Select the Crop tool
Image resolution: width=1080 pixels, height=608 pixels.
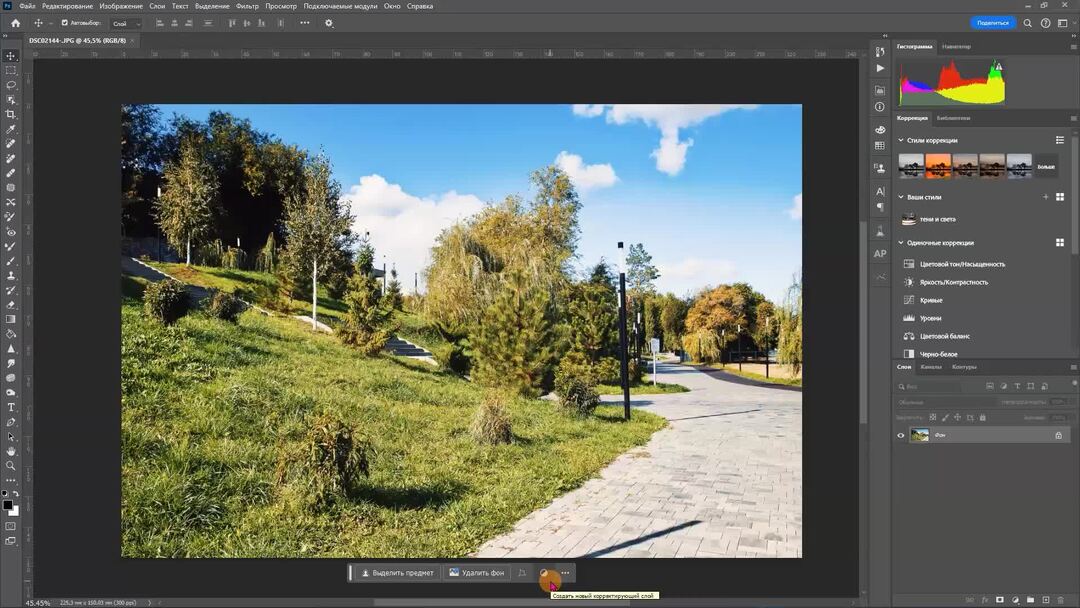[x=11, y=115]
